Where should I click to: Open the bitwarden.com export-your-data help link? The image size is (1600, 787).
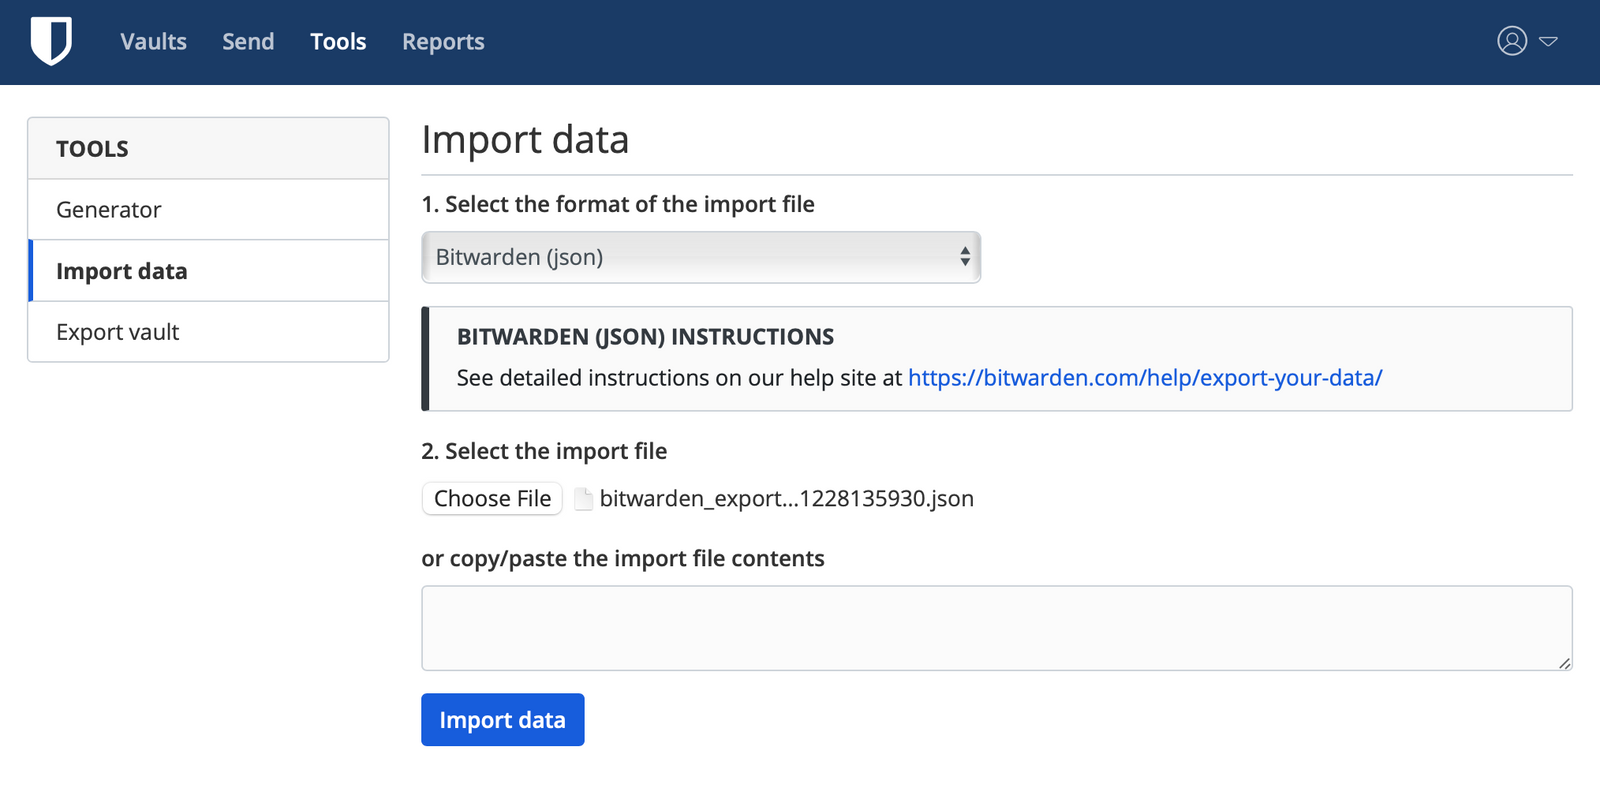coord(1145,378)
